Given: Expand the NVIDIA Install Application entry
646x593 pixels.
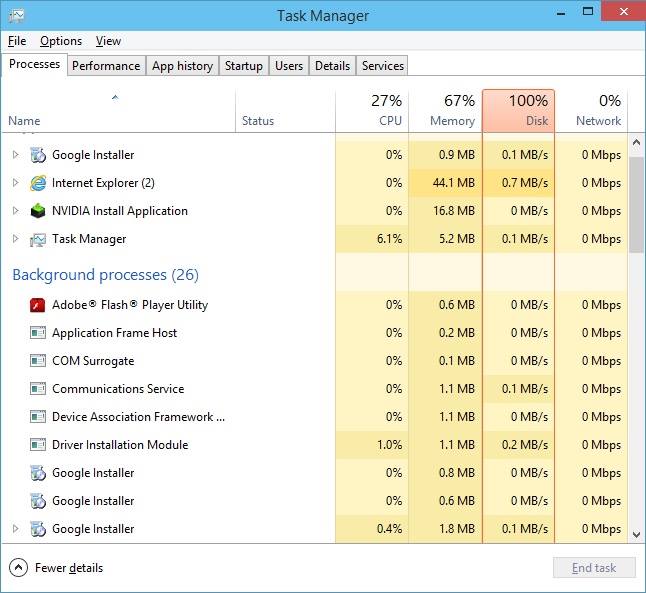Looking at the screenshot, I should point(16,211).
